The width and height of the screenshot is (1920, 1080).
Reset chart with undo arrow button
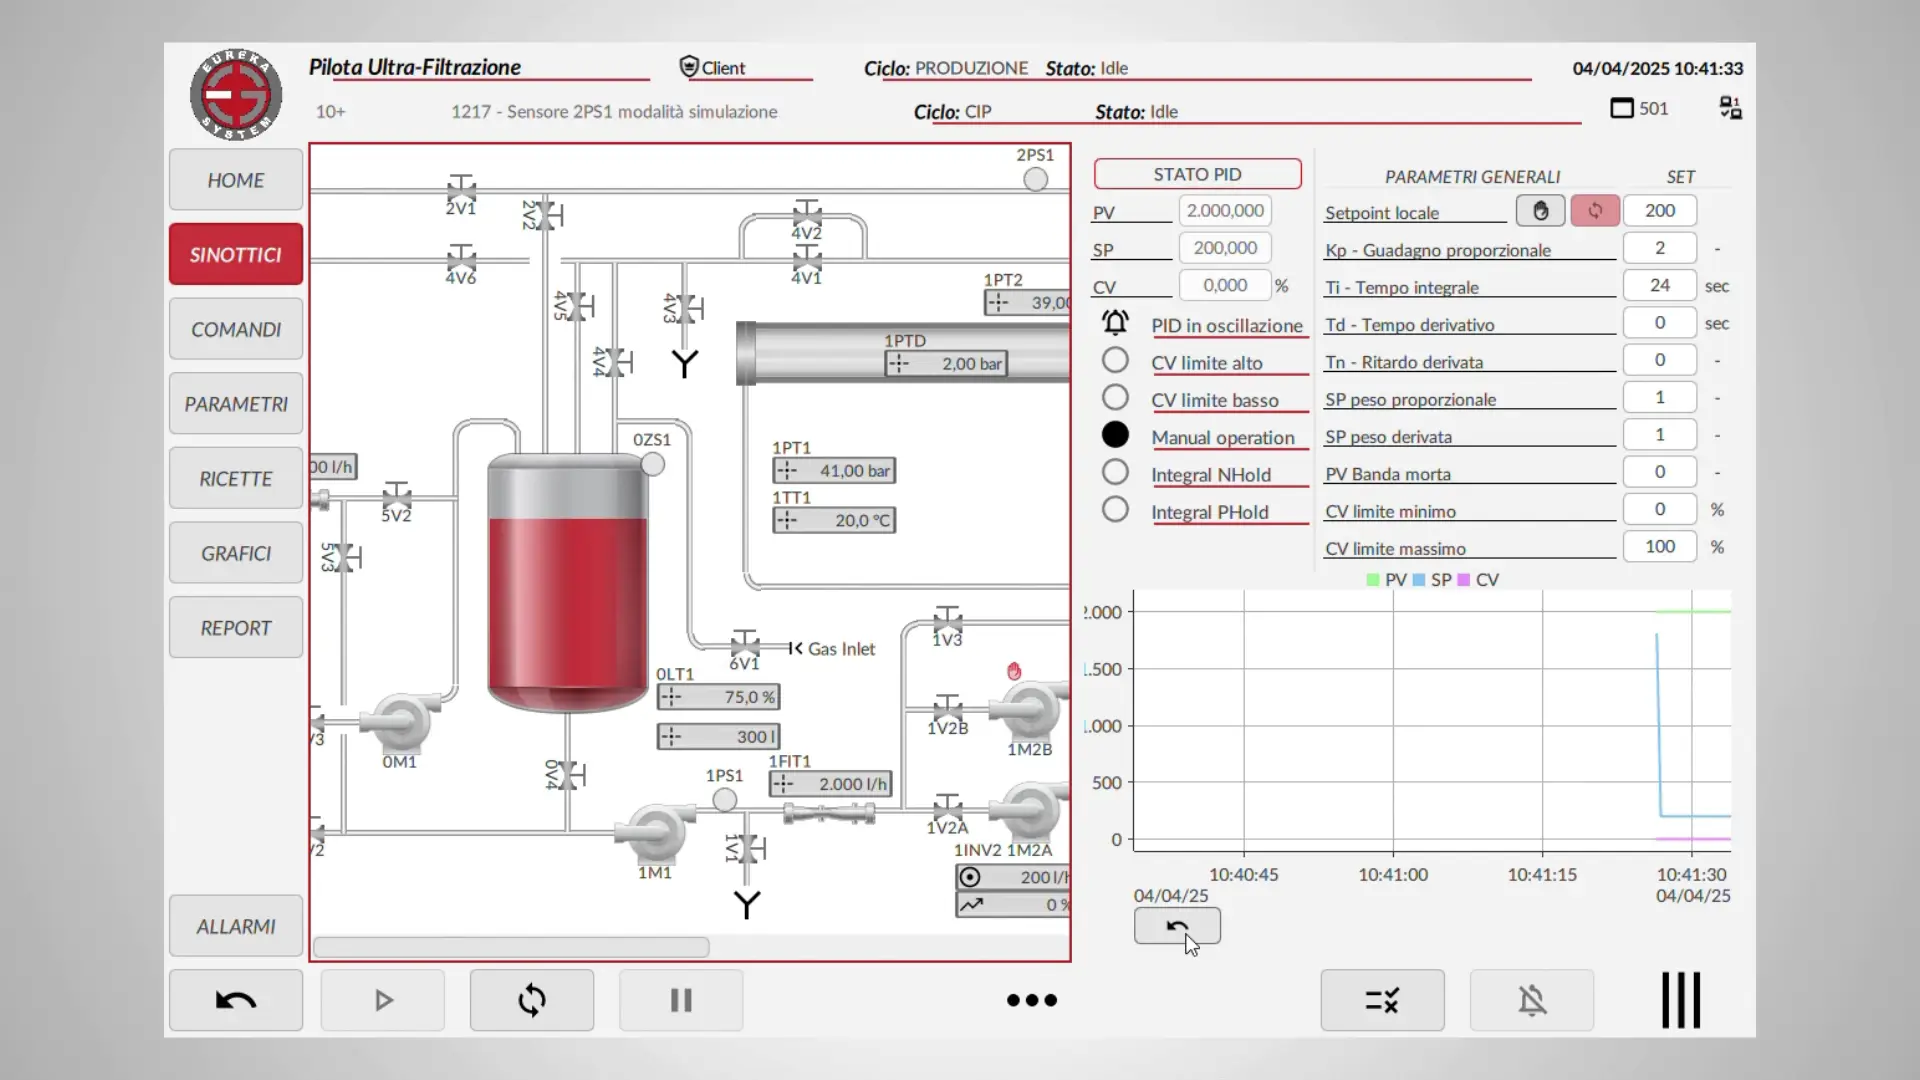[x=1177, y=926]
